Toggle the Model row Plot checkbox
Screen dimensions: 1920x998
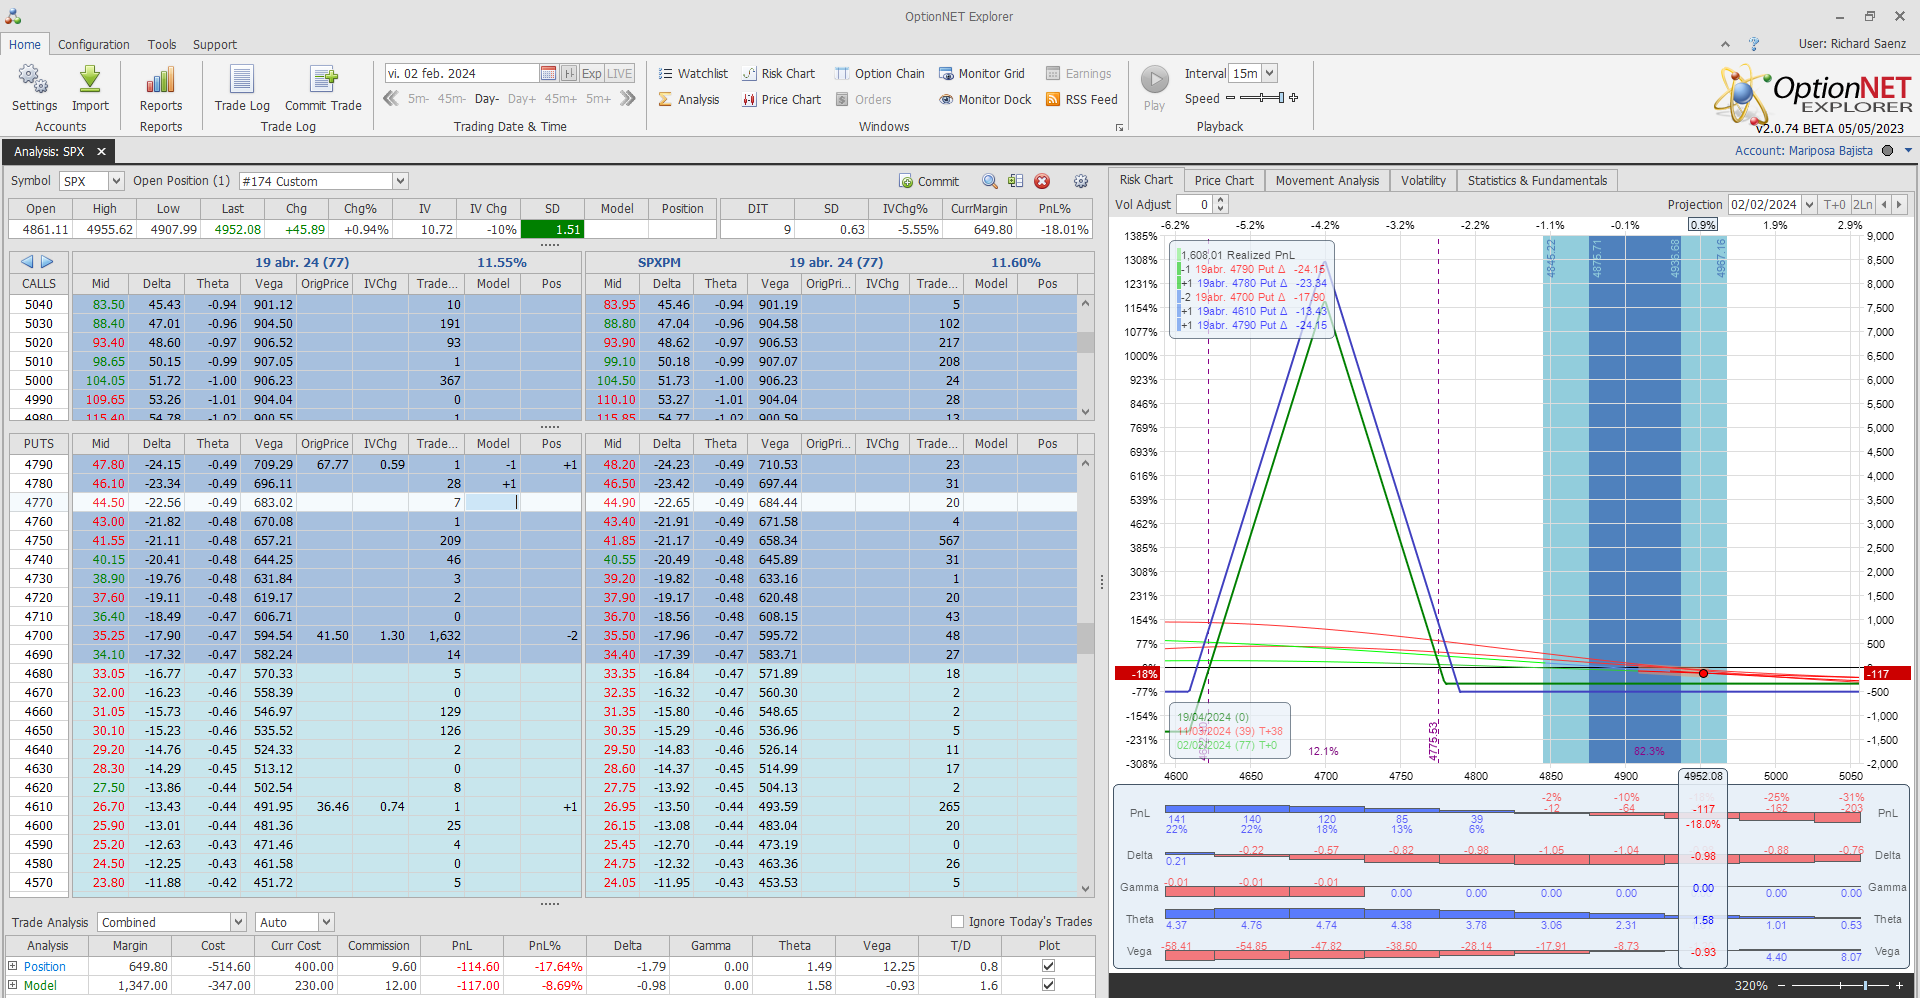pos(1048,985)
